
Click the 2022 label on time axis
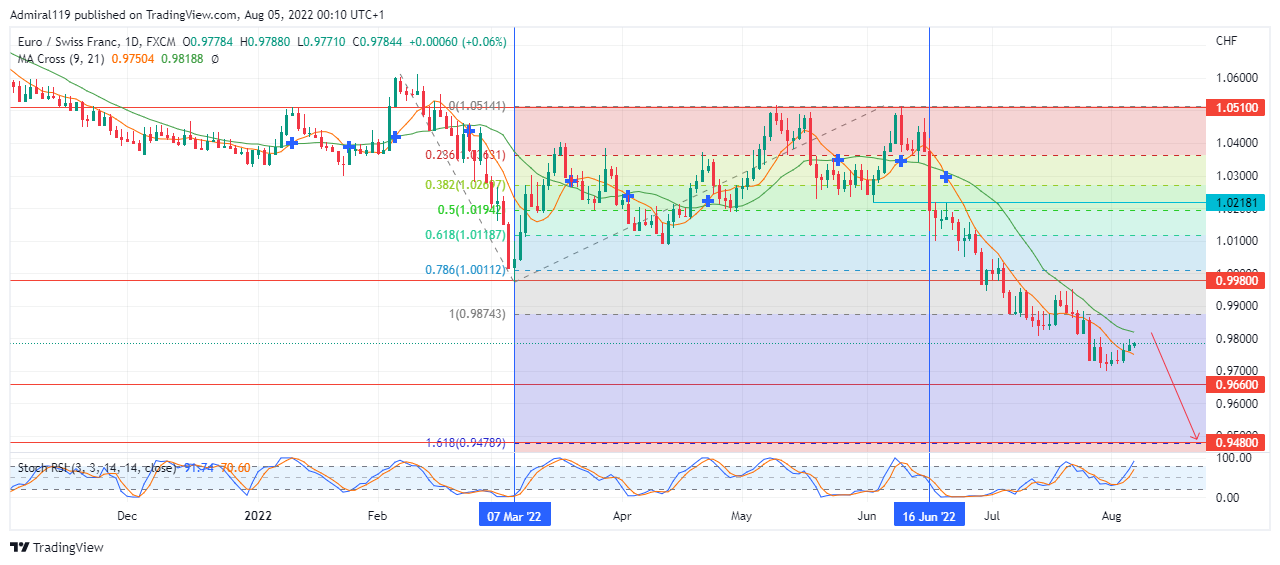point(258,516)
